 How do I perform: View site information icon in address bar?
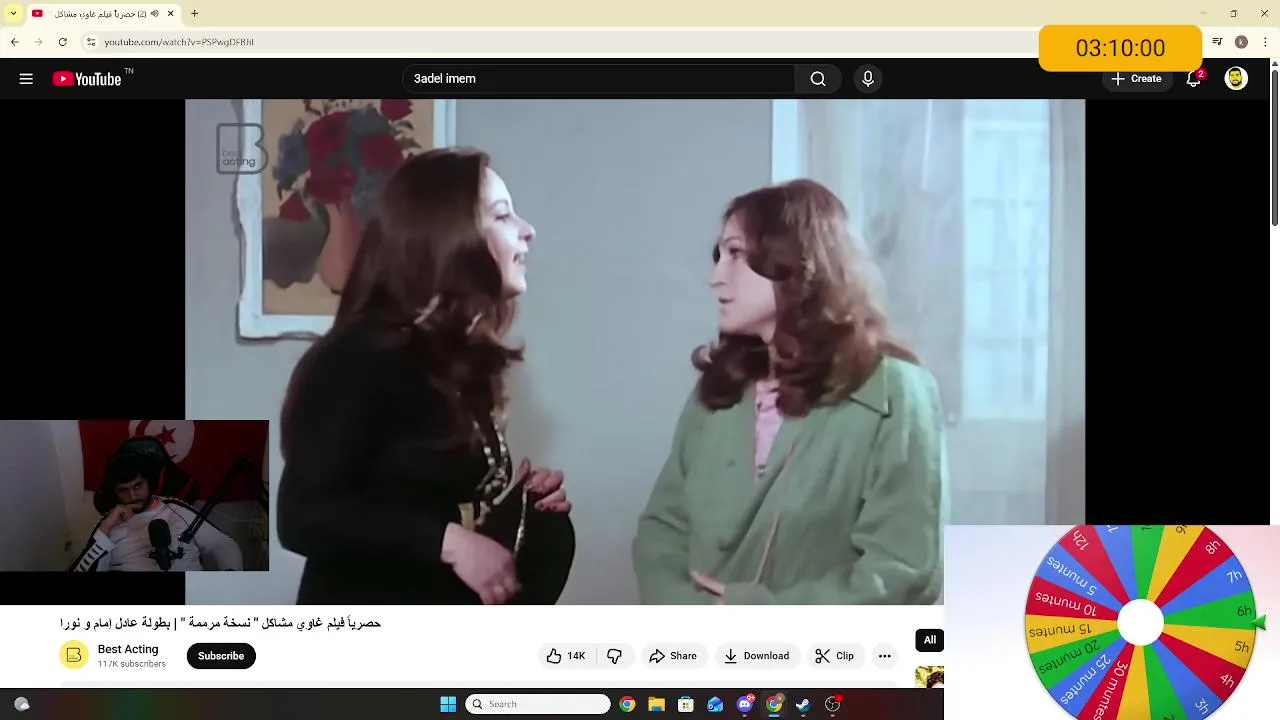(x=90, y=42)
